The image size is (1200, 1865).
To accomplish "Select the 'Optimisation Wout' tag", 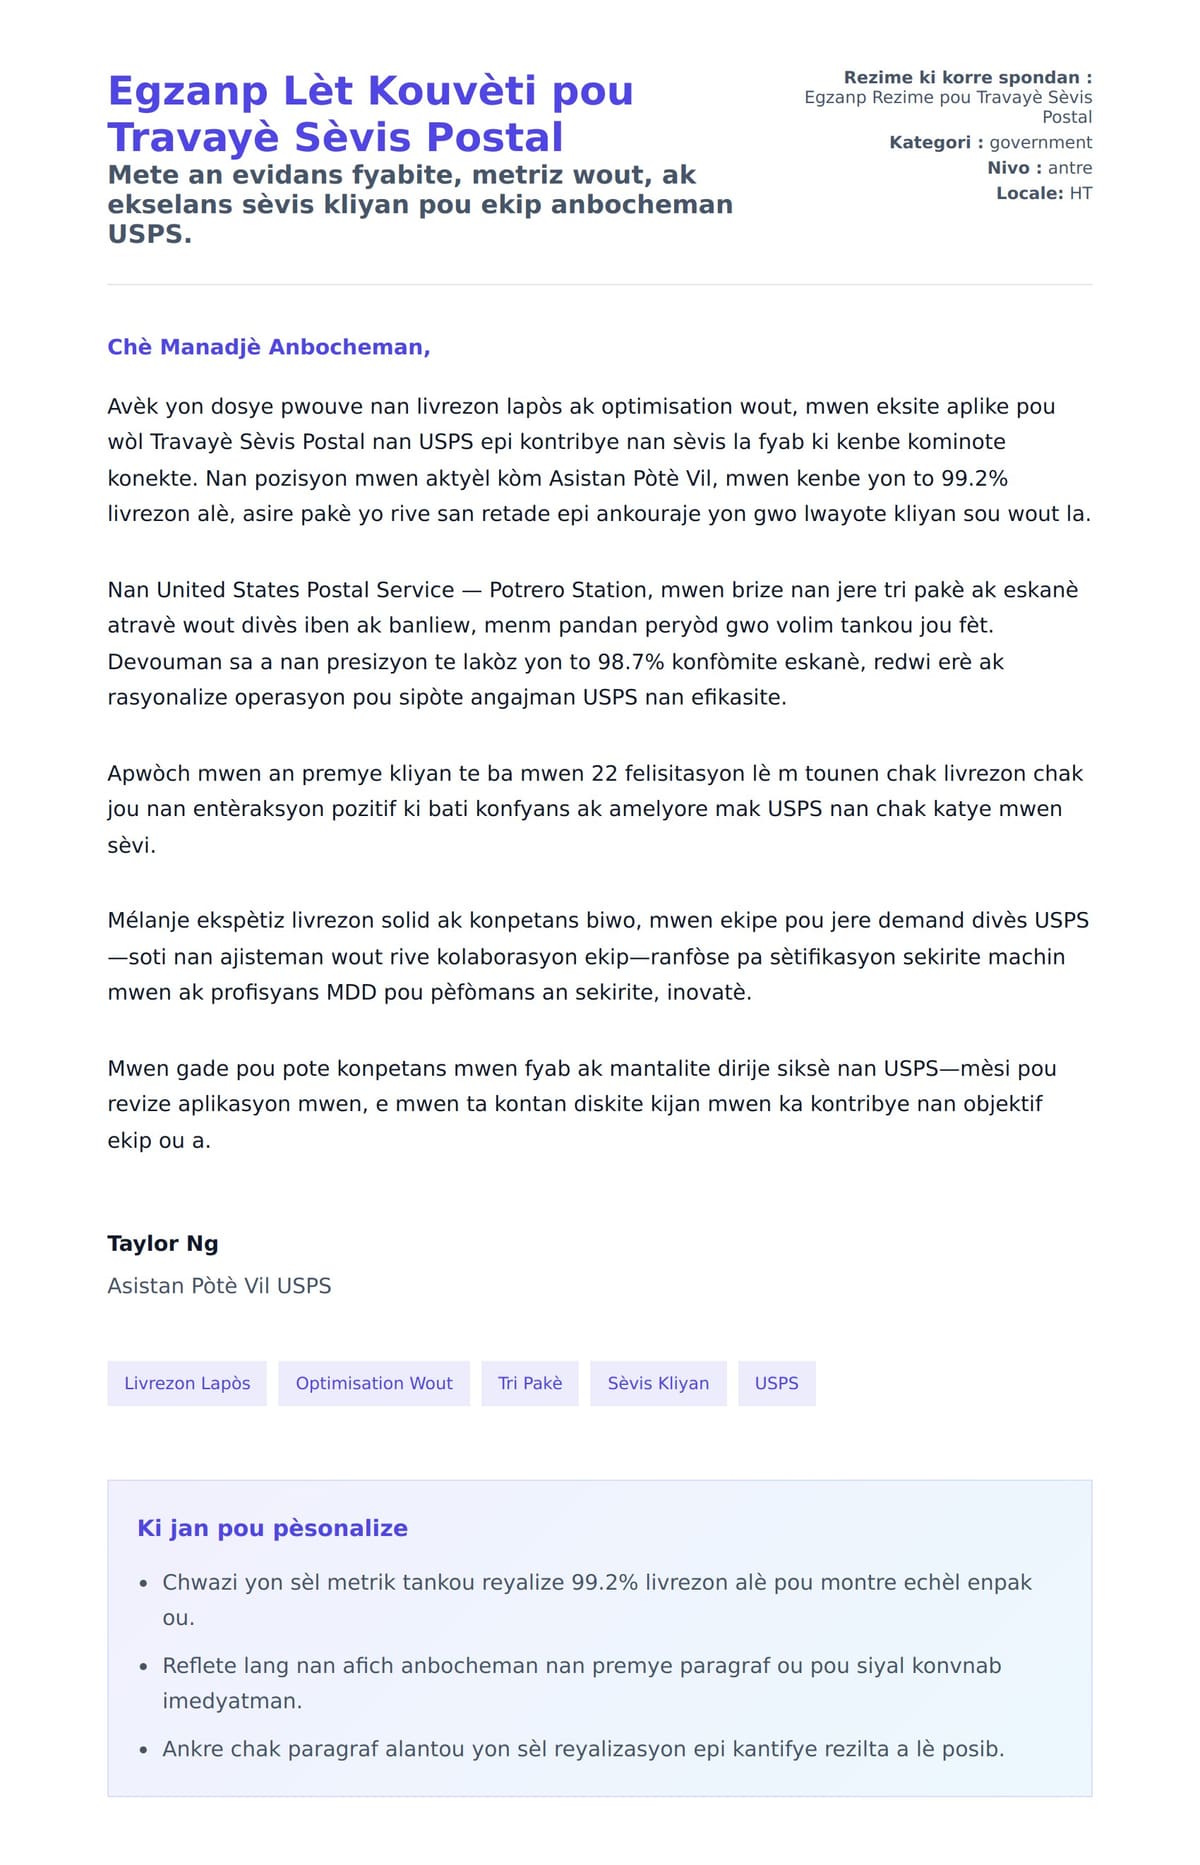I will (x=374, y=1383).
